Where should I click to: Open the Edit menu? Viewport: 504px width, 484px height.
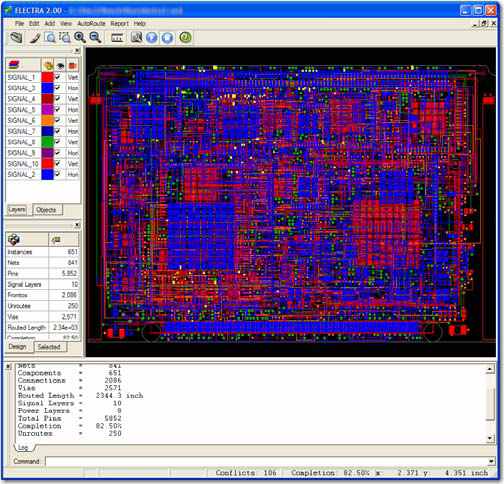(x=34, y=23)
